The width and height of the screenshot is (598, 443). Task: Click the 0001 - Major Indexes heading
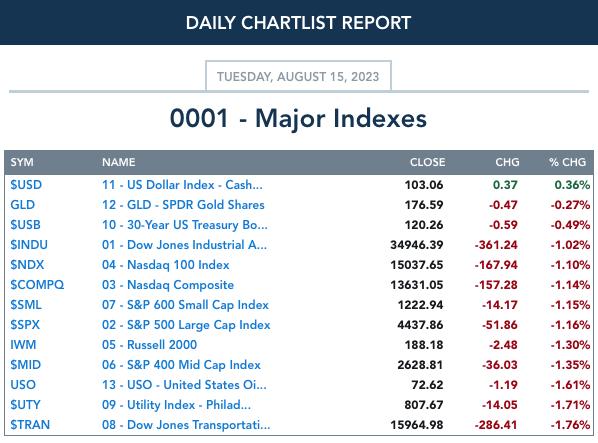[298, 118]
